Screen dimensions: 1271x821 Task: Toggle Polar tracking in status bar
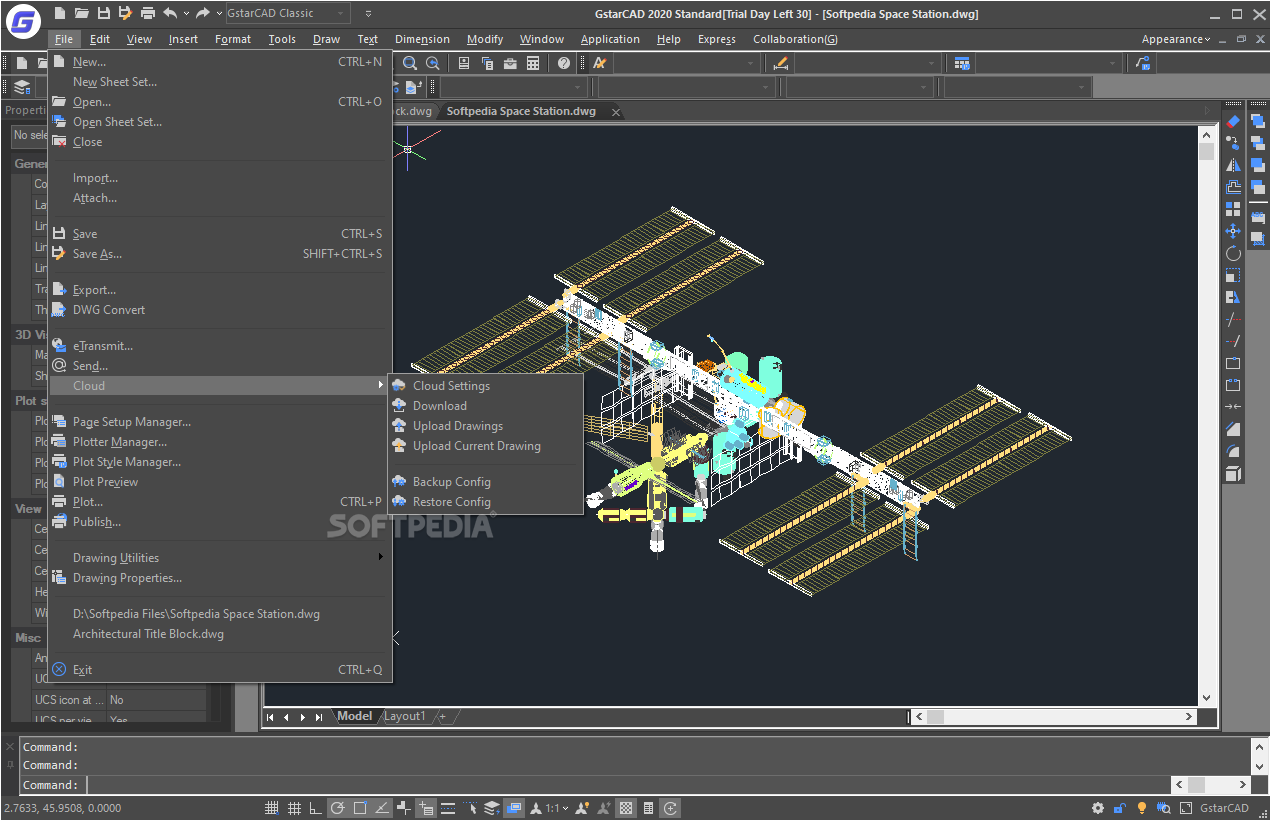[x=338, y=808]
